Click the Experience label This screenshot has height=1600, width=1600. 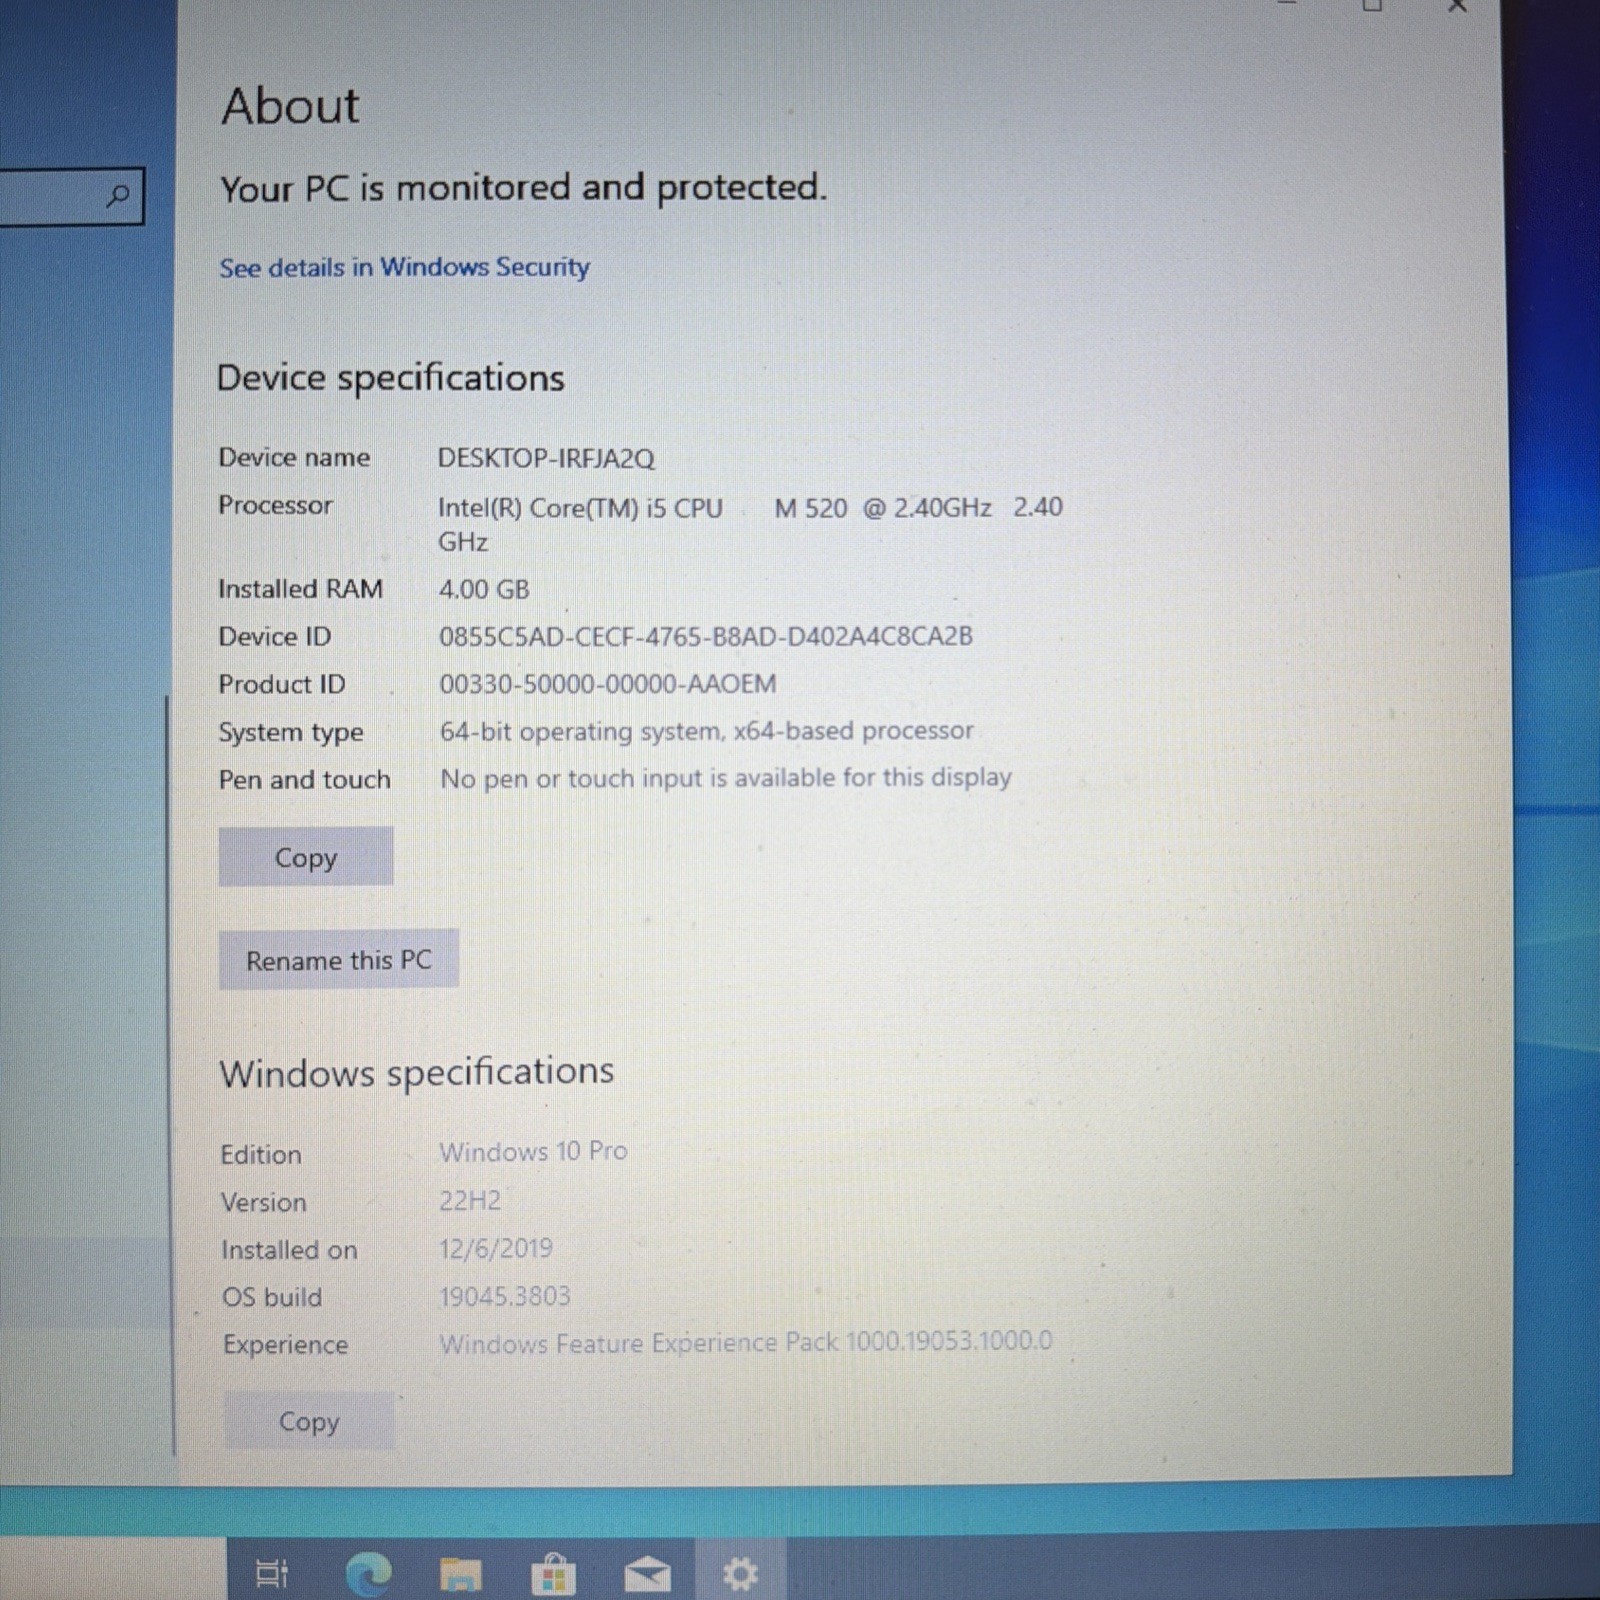point(286,1345)
